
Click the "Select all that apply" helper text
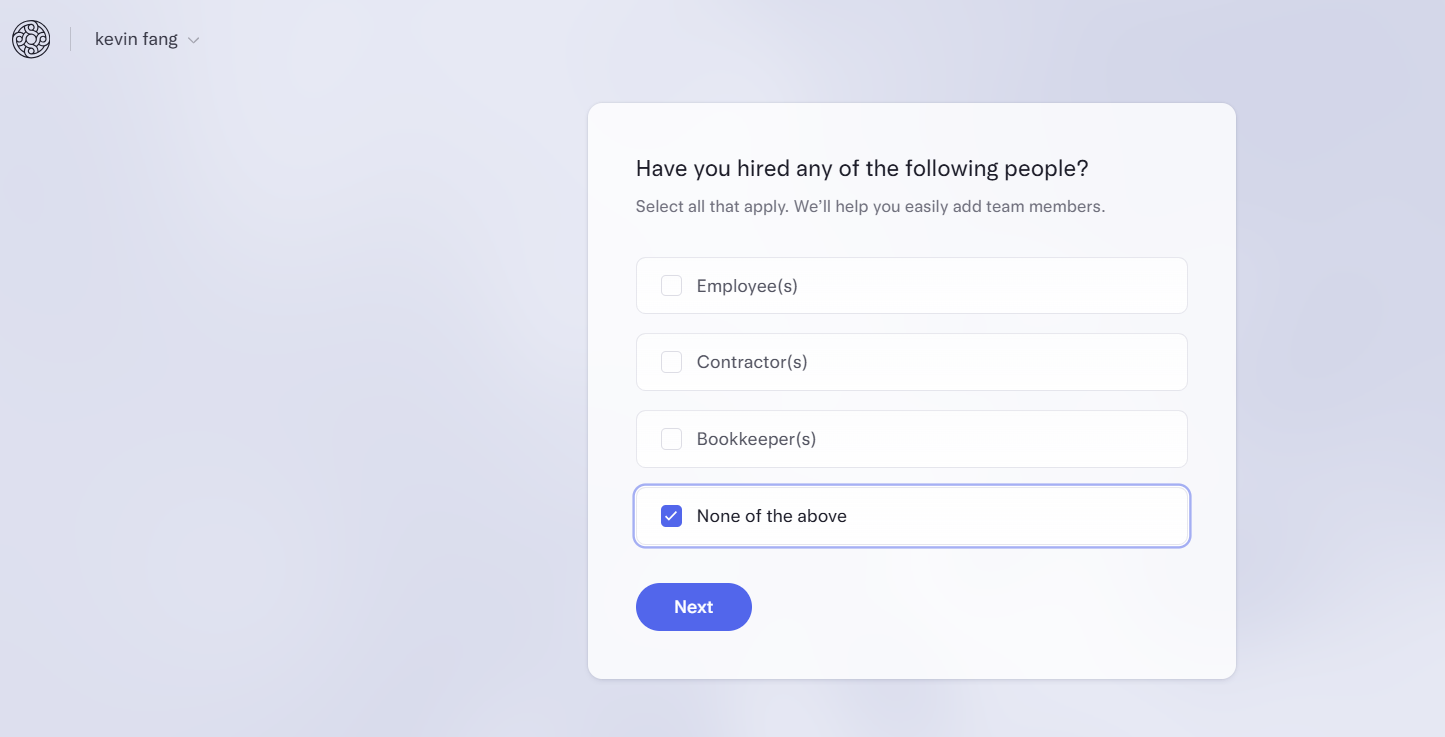click(870, 207)
